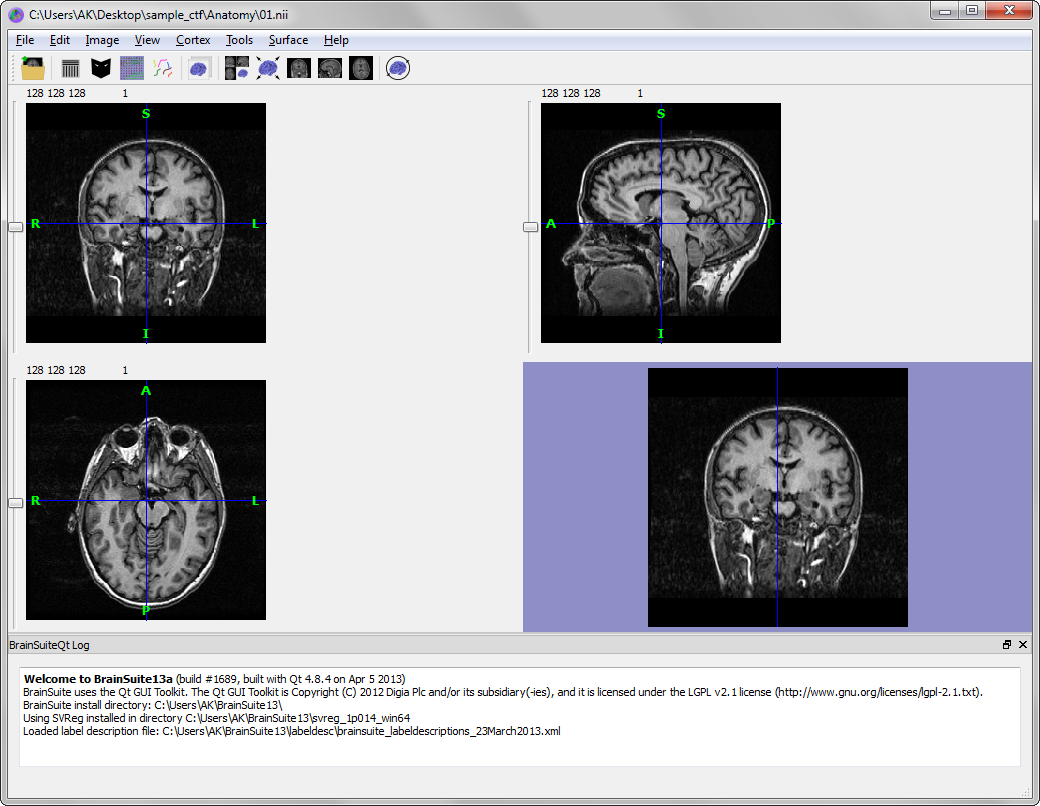Viewport: 1040px width, 806px height.
Task: Click the stacked brain surface icon
Action: click(x=199, y=68)
